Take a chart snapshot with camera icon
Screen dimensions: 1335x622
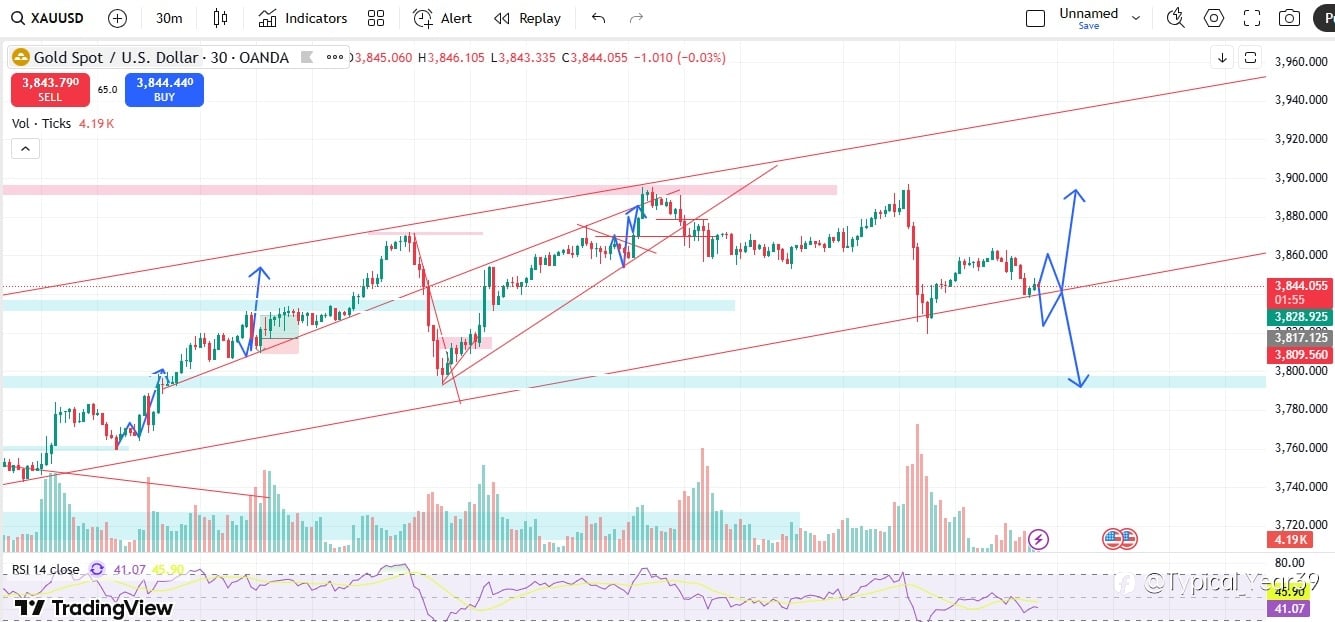pos(1290,18)
